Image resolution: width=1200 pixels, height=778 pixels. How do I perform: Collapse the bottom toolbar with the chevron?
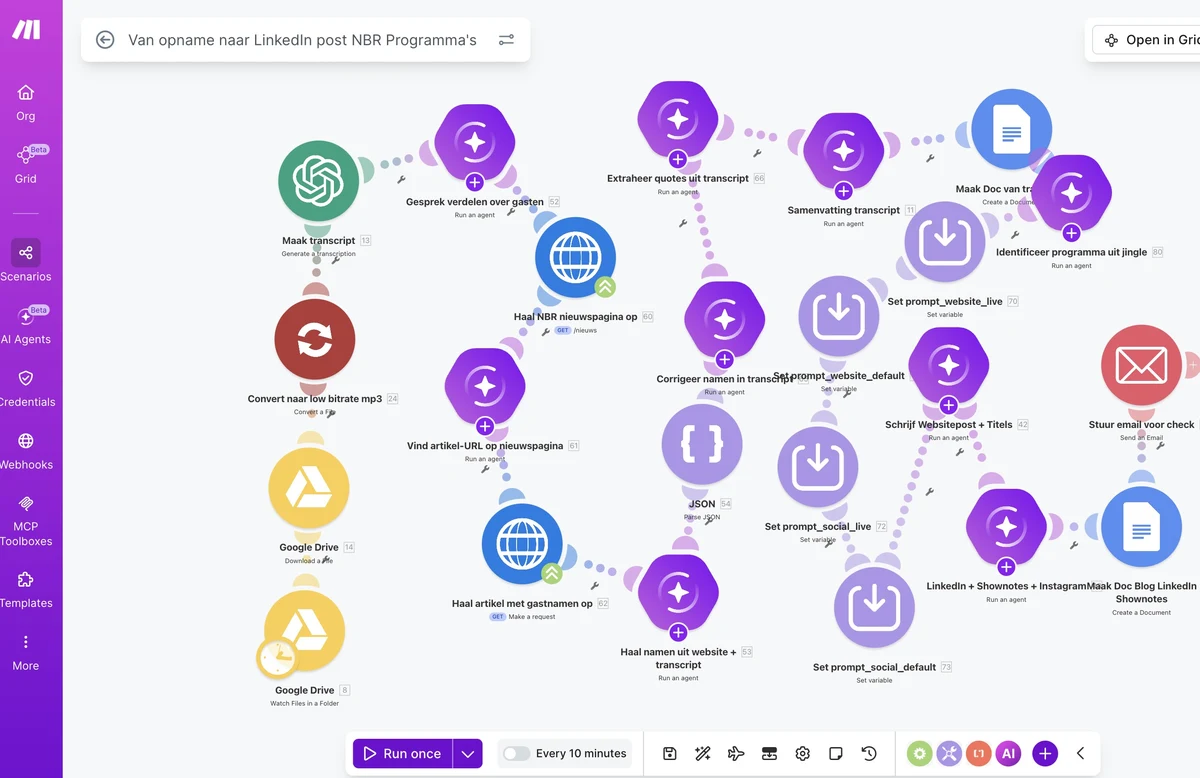coord(1080,754)
